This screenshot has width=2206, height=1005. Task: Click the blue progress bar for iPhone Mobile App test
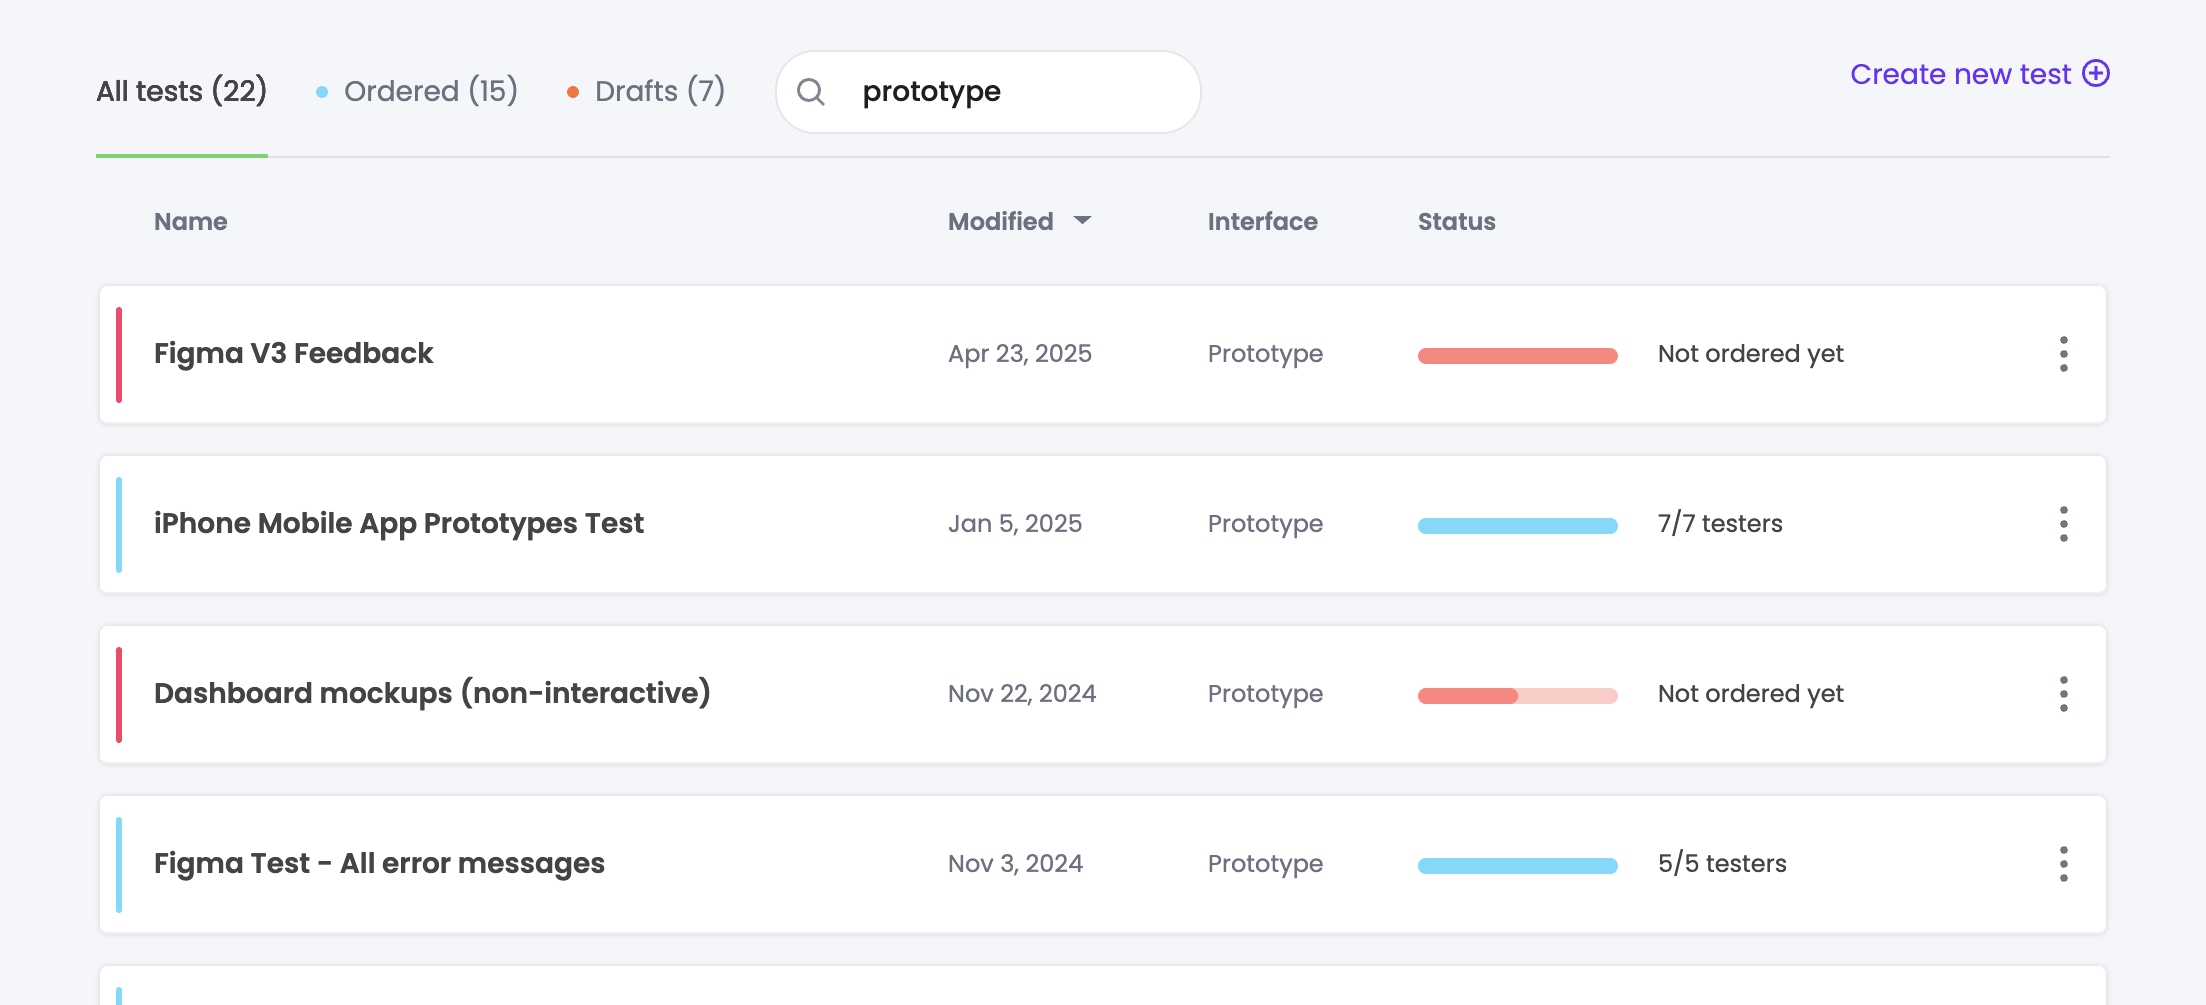[x=1518, y=526]
